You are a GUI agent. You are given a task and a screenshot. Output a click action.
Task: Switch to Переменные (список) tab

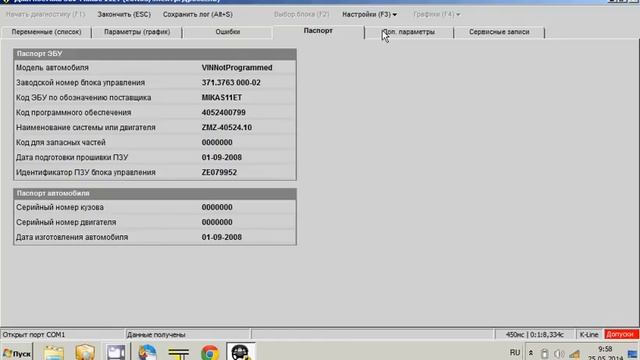coord(46,32)
